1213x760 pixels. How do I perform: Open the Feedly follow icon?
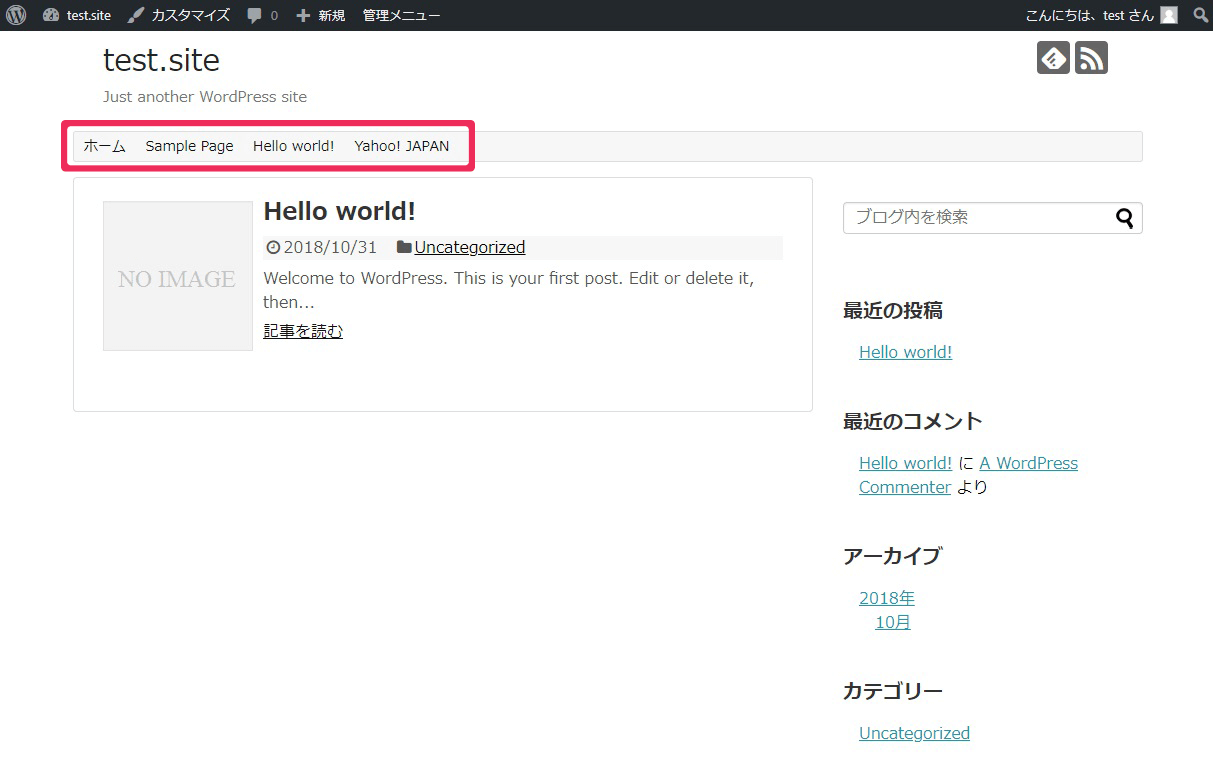(1053, 58)
